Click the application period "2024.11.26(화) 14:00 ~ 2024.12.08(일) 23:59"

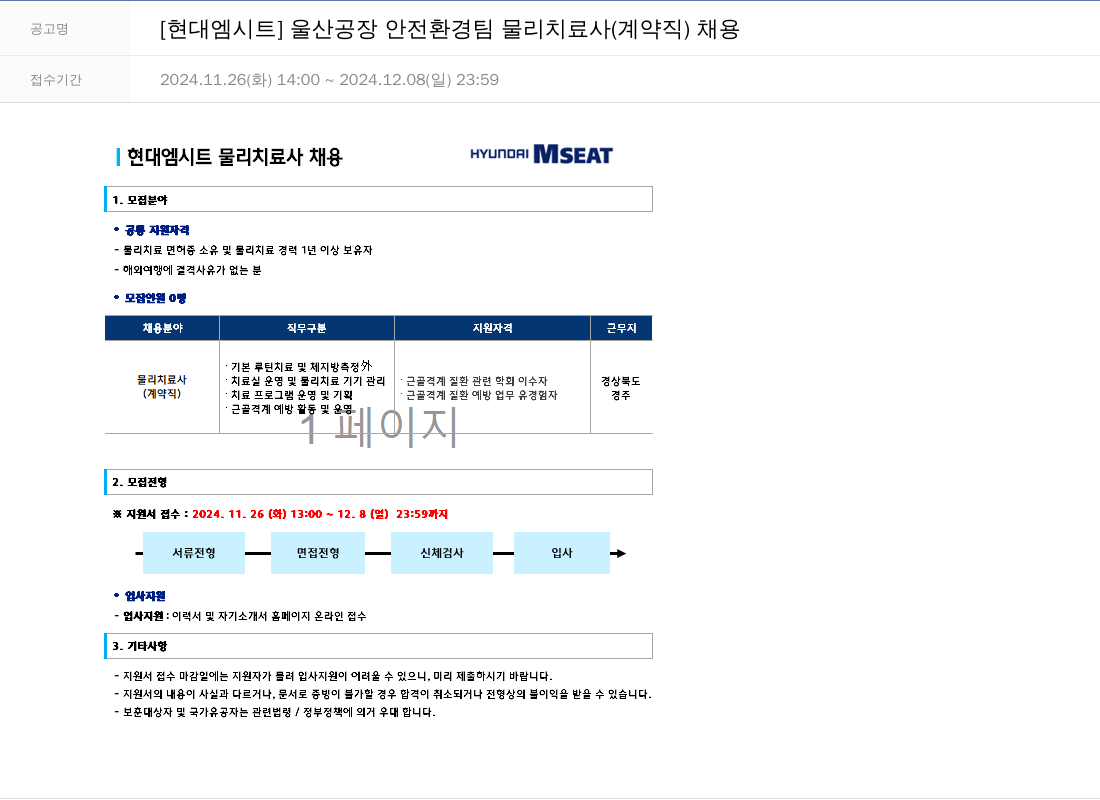pyautogui.click(x=329, y=80)
